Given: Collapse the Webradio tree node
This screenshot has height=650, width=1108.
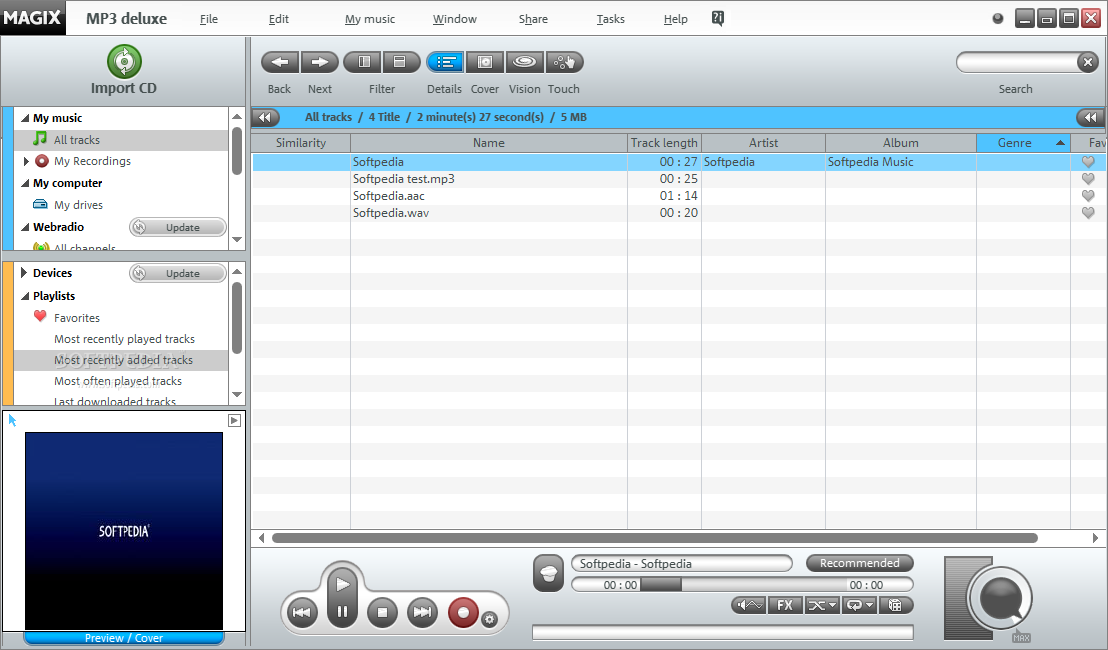Looking at the screenshot, I should pos(25,227).
